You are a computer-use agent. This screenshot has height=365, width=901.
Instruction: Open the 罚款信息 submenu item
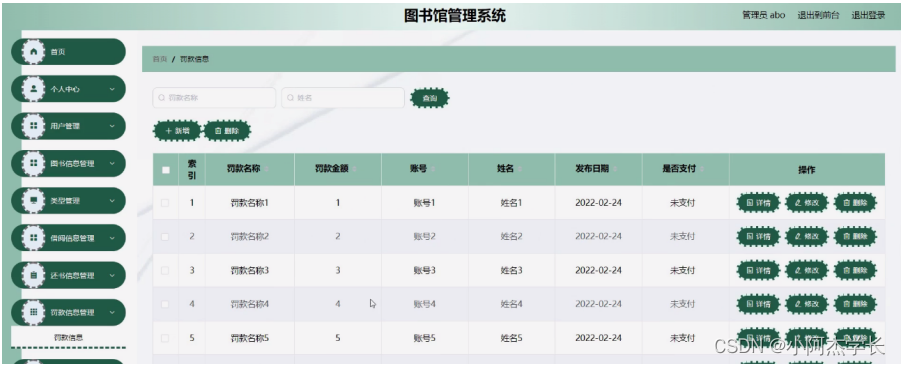[68, 337]
